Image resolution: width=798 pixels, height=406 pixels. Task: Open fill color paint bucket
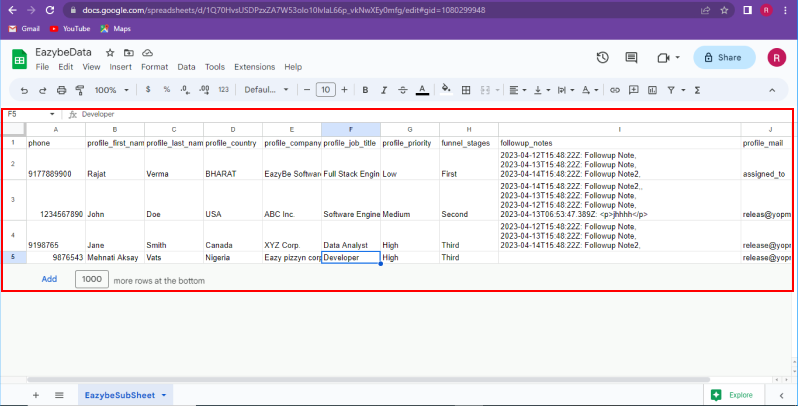click(x=446, y=90)
